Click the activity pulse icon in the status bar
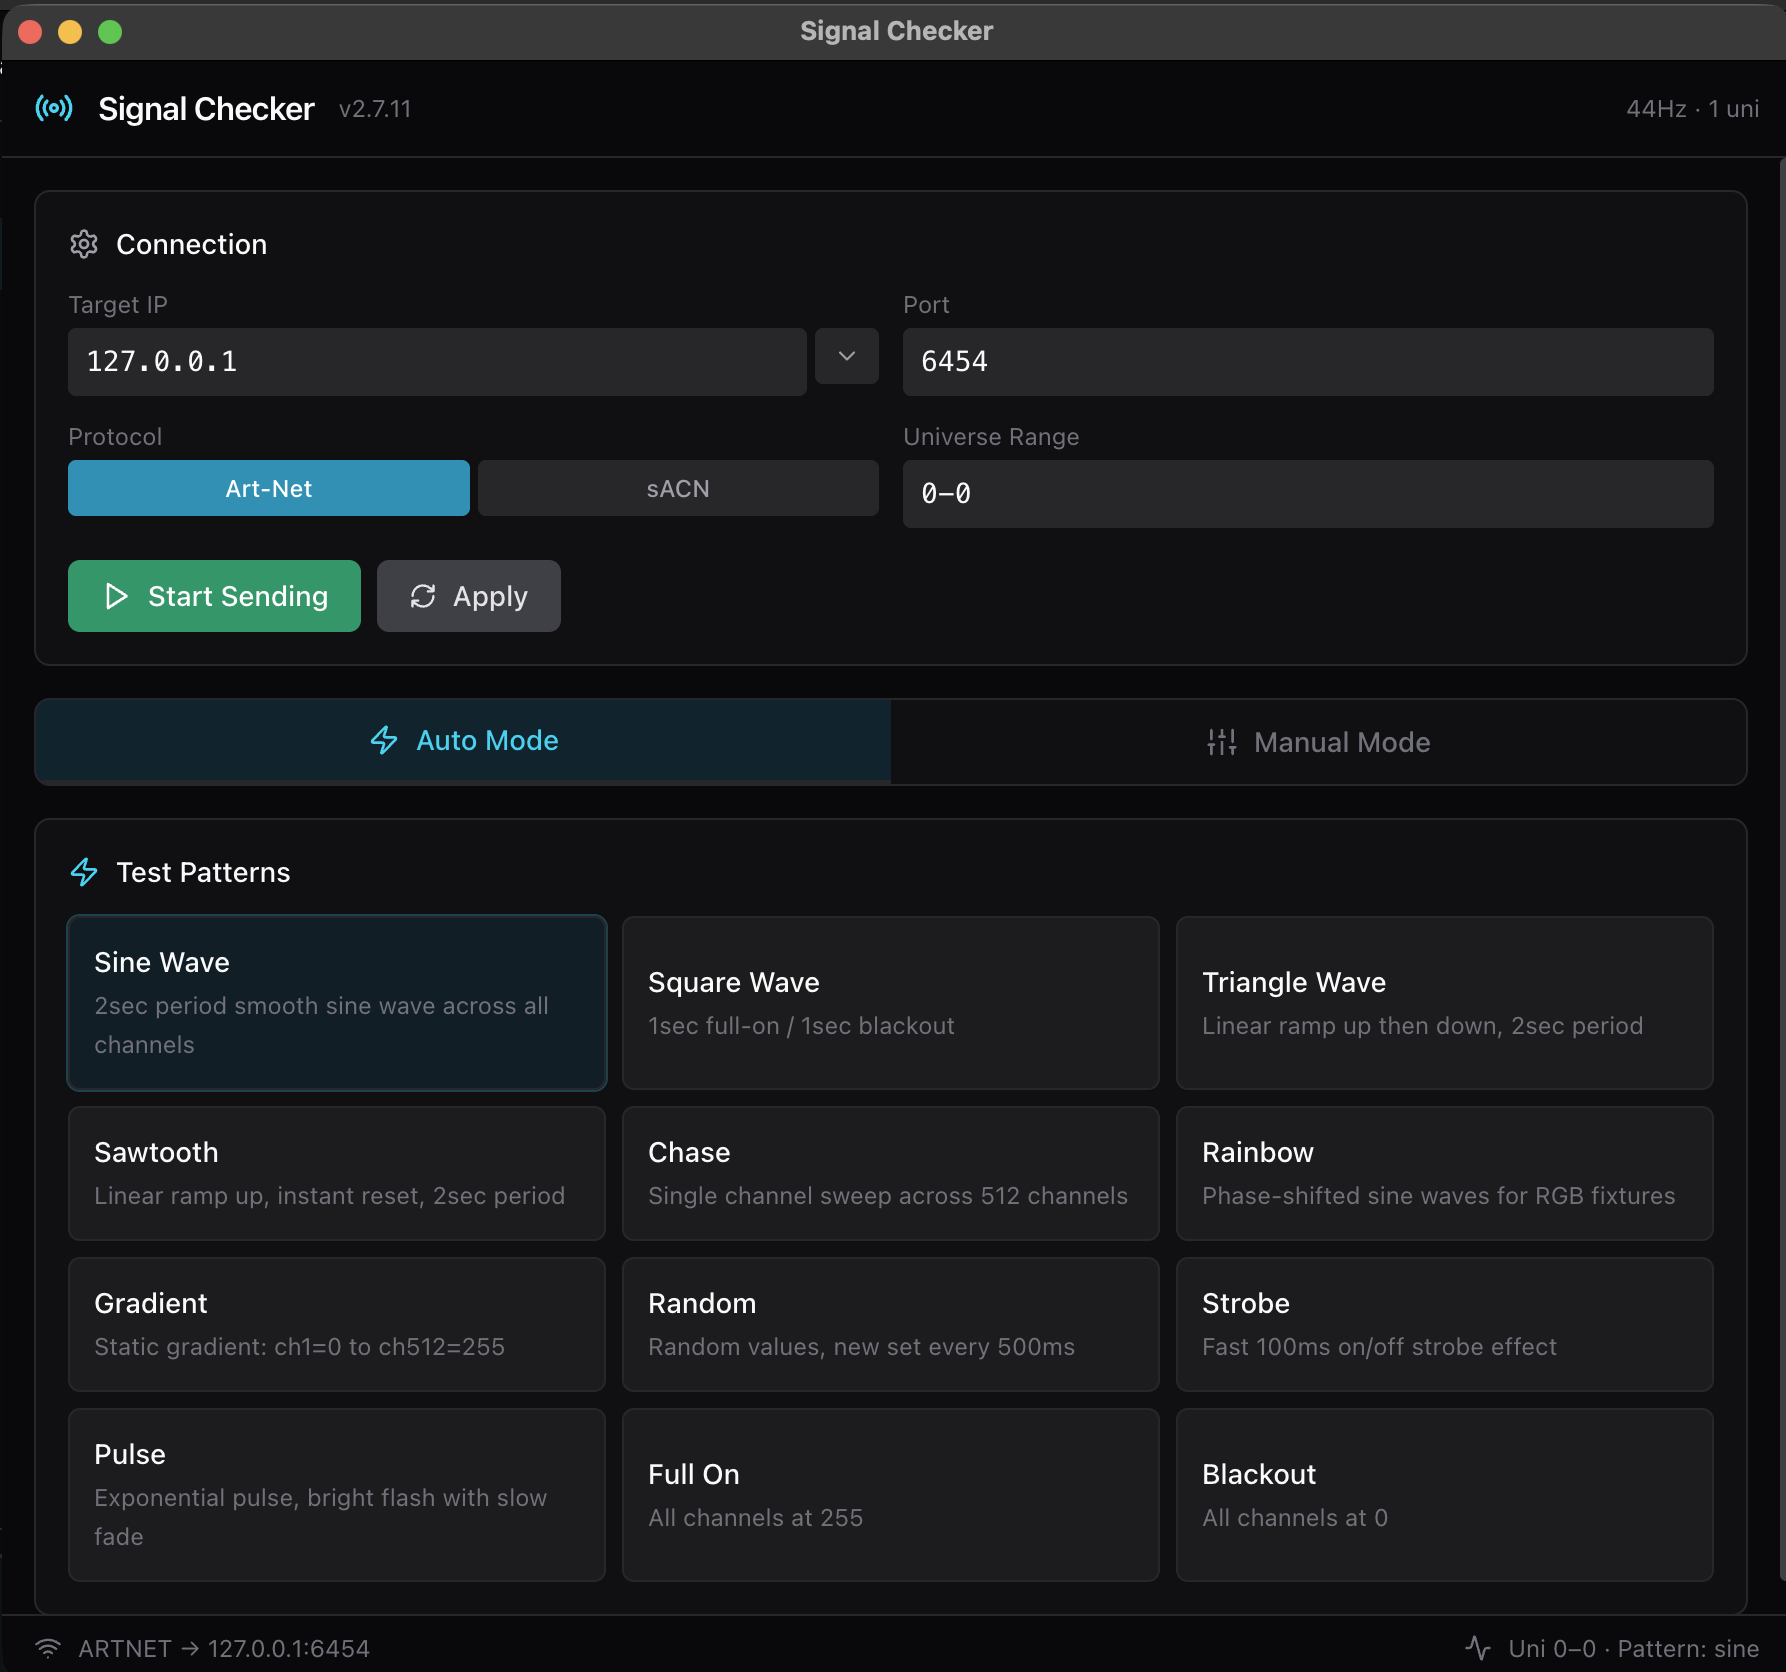This screenshot has width=1786, height=1672. point(1478,1648)
